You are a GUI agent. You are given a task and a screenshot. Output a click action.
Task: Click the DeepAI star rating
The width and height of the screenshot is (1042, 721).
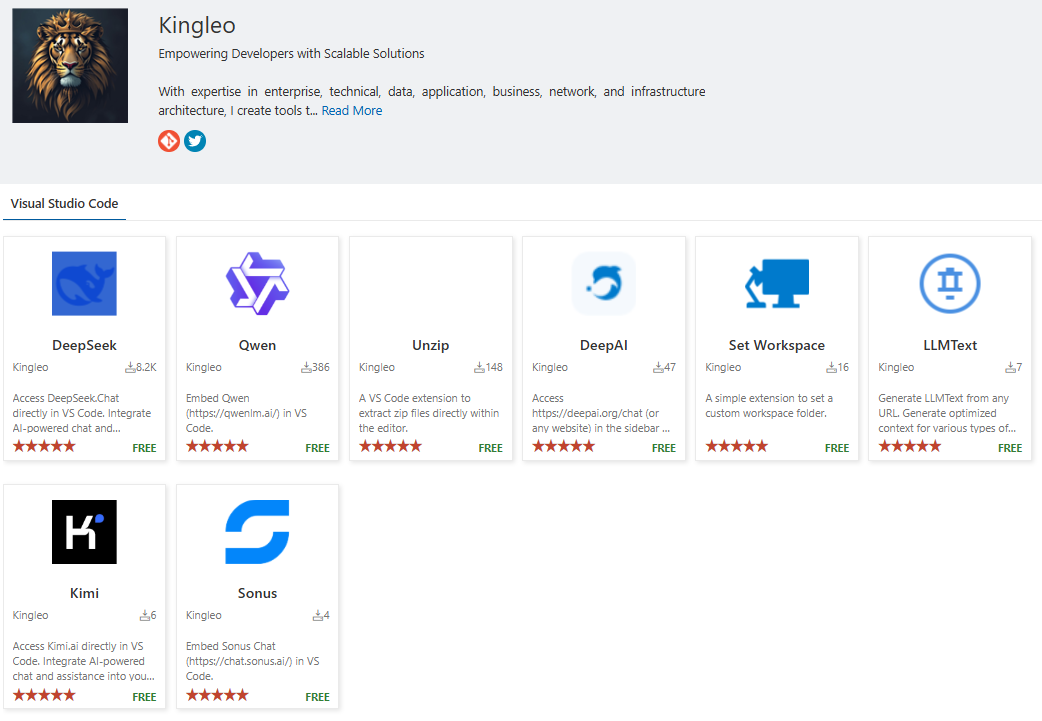click(564, 446)
